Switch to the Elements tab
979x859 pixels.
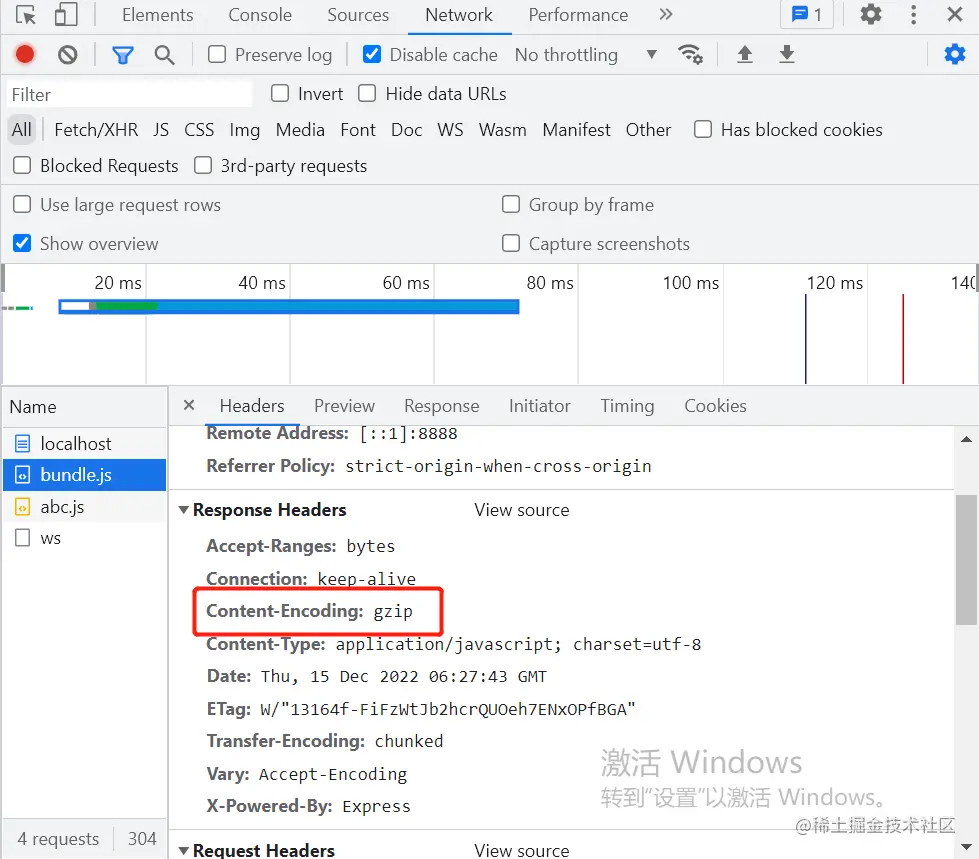[157, 14]
